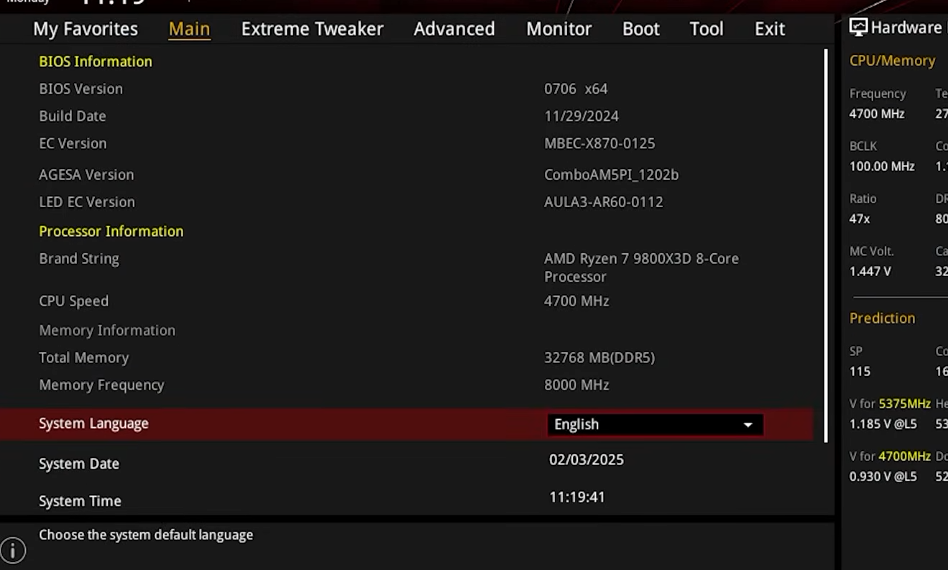948x570 pixels.
Task: Click LED EC Version value AULA3-AR60-0112
Action: [603, 202]
